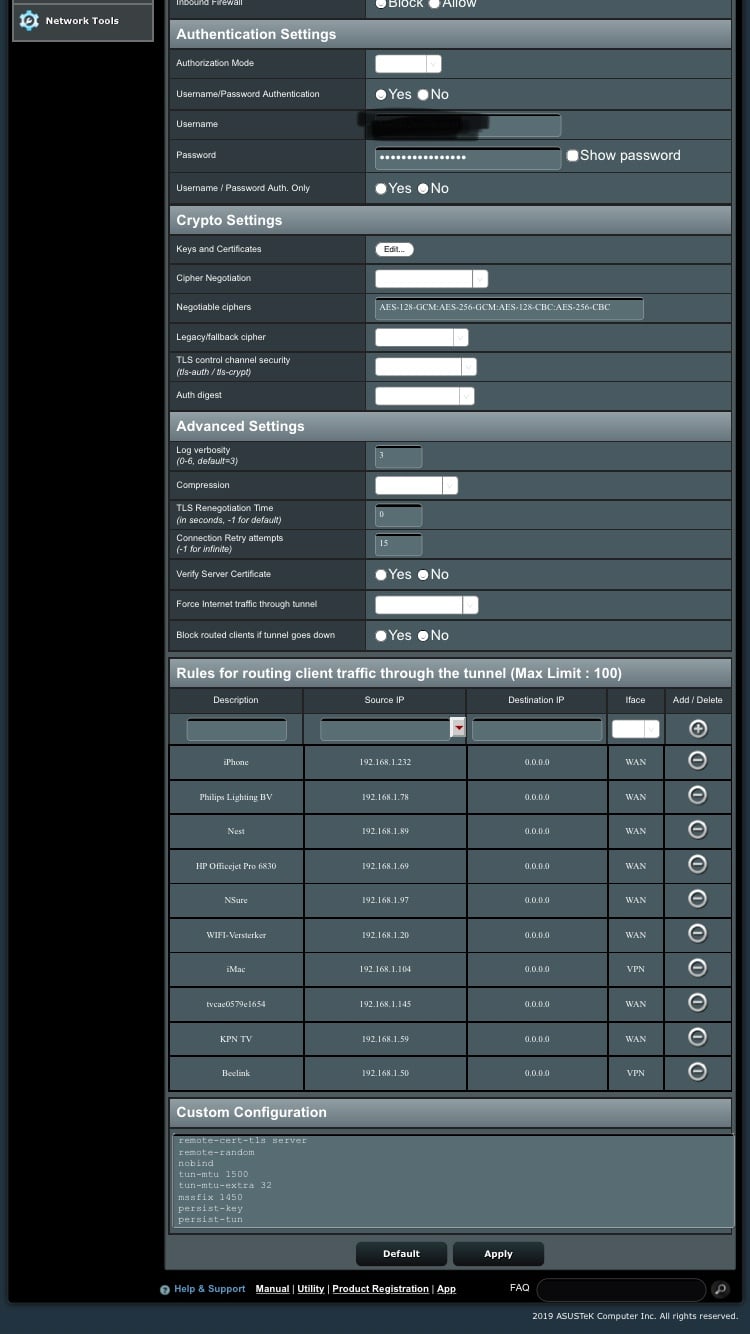Image resolution: width=750 pixels, height=1334 pixels.
Task: Select No for Block routed clients
Action: click(x=423, y=636)
